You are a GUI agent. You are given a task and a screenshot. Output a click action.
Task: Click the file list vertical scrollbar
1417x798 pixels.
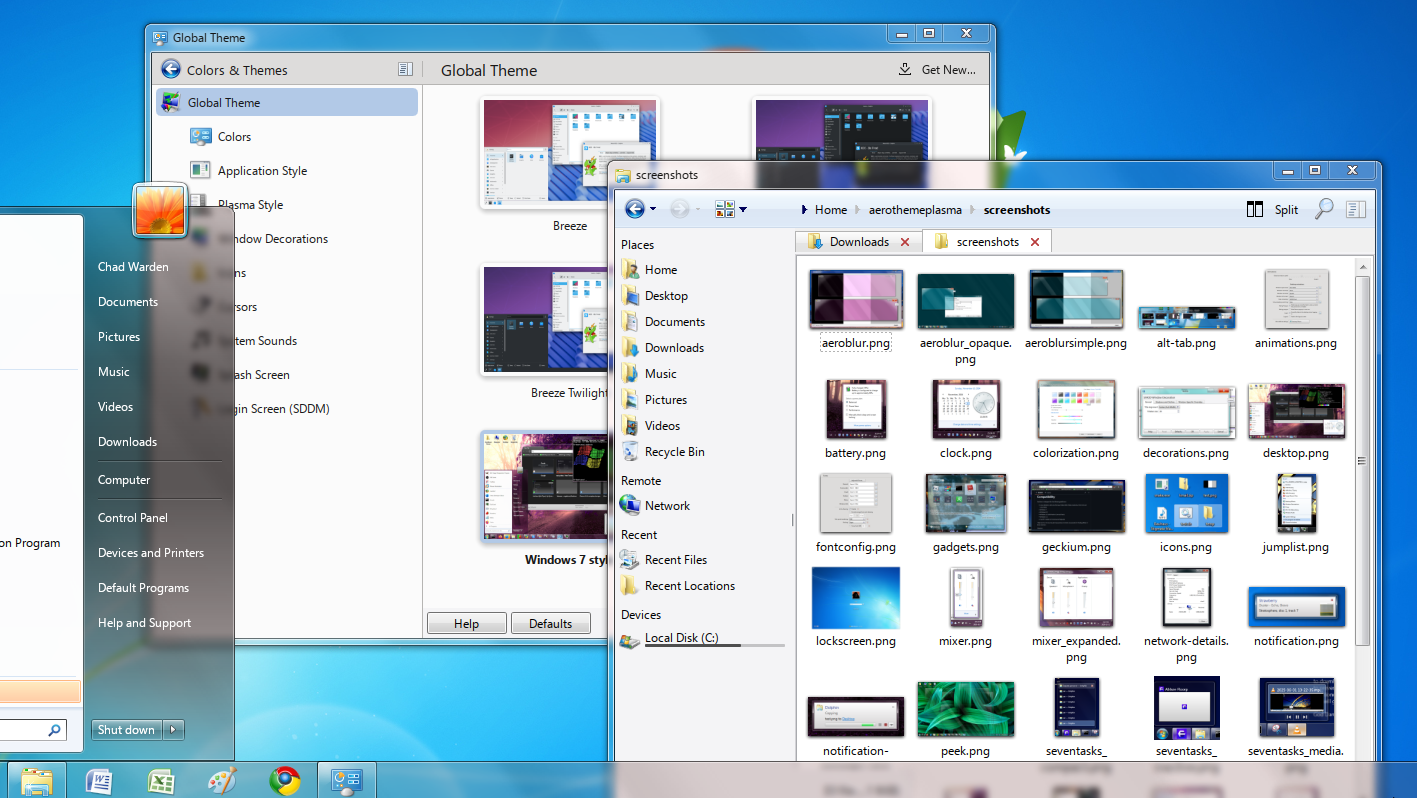pyautogui.click(x=1362, y=460)
